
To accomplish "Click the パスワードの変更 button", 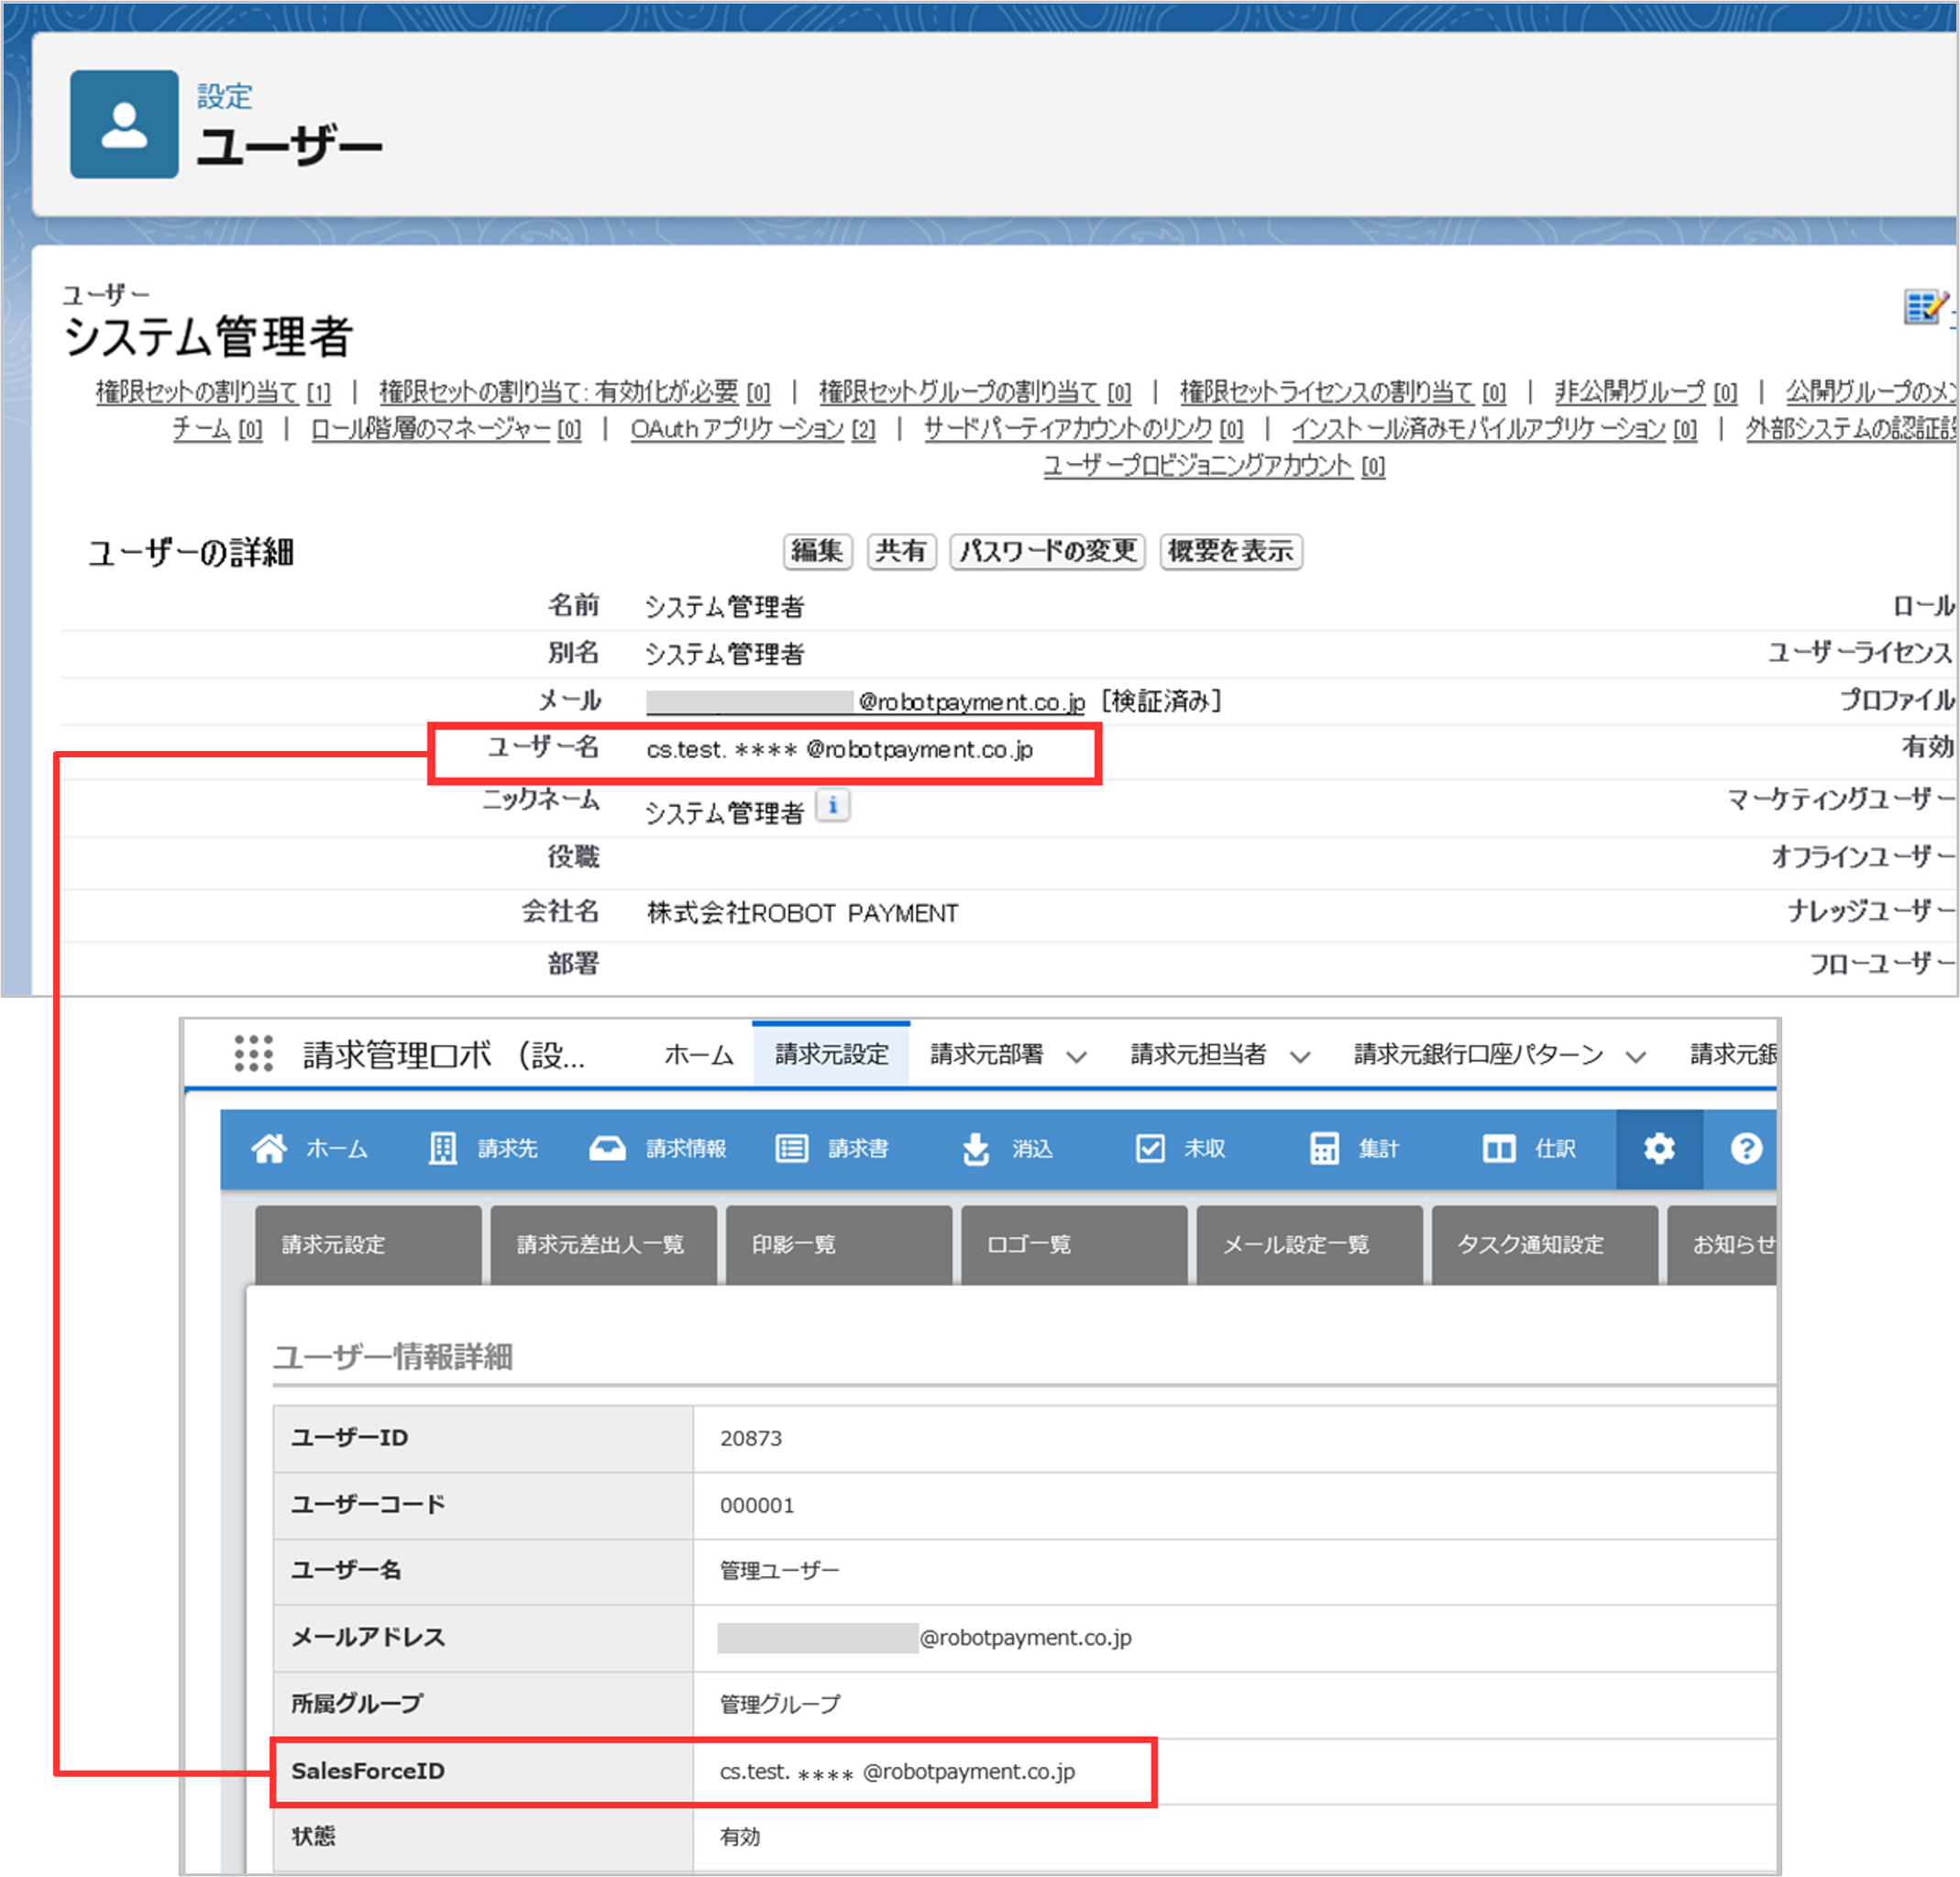I will point(1047,551).
